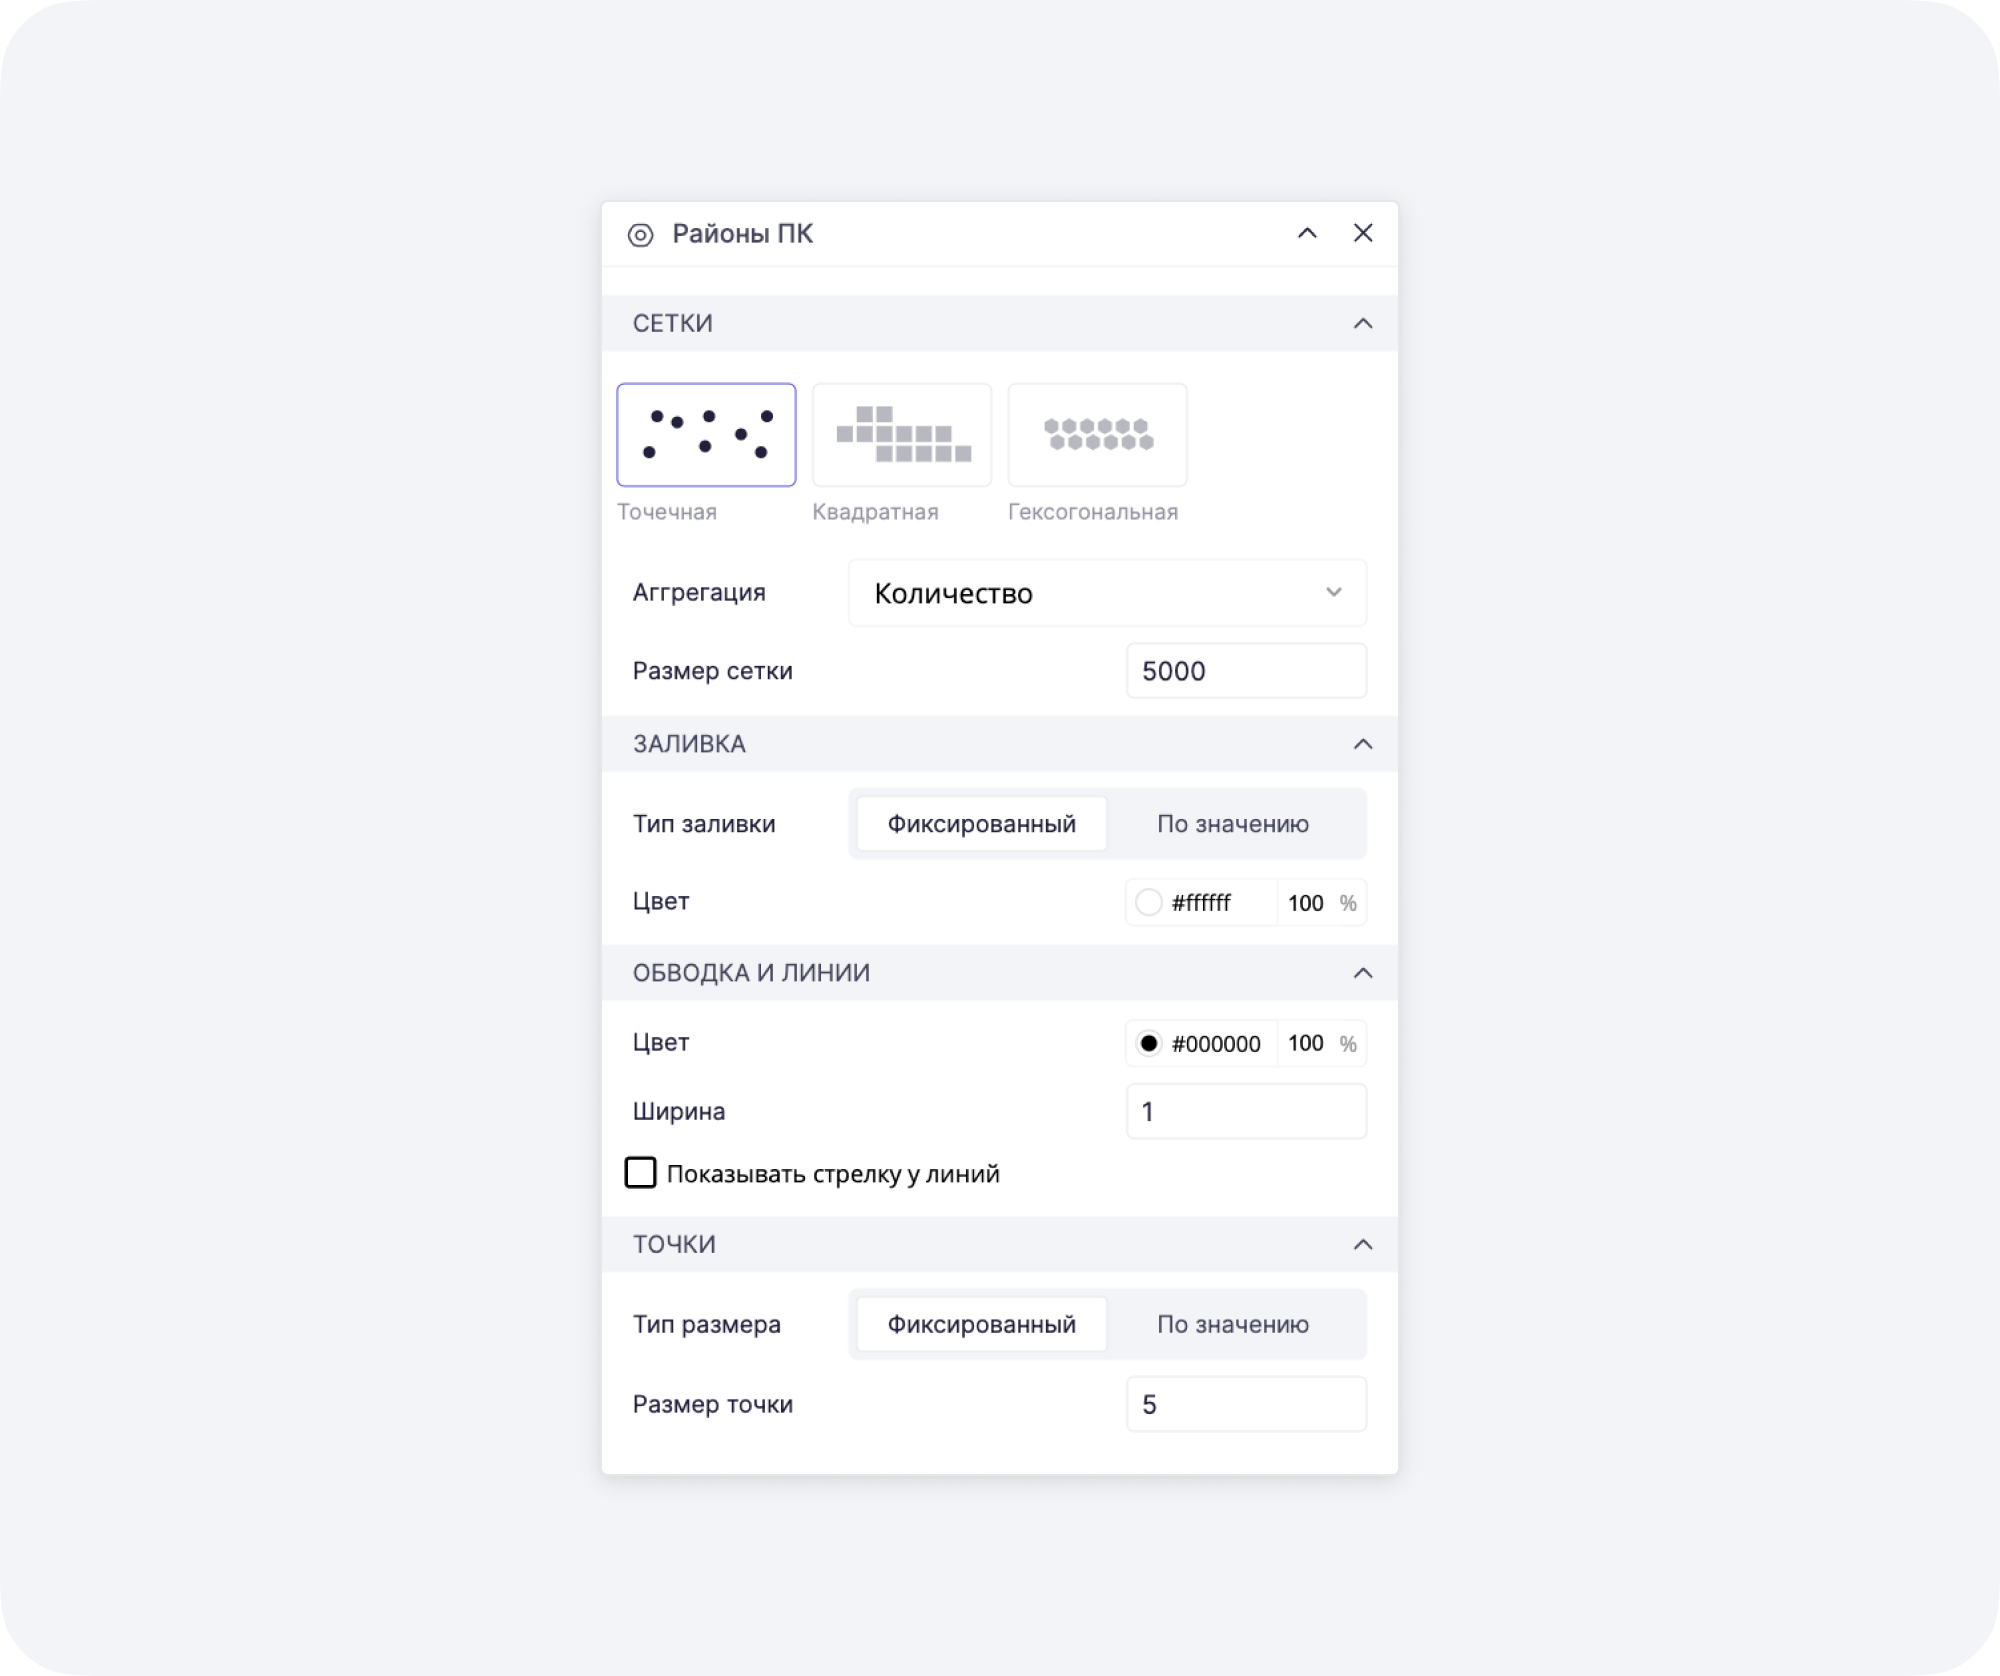The width and height of the screenshot is (2000, 1676).
Task: Click the black color circle in Обводка section
Action: point(1150,1043)
